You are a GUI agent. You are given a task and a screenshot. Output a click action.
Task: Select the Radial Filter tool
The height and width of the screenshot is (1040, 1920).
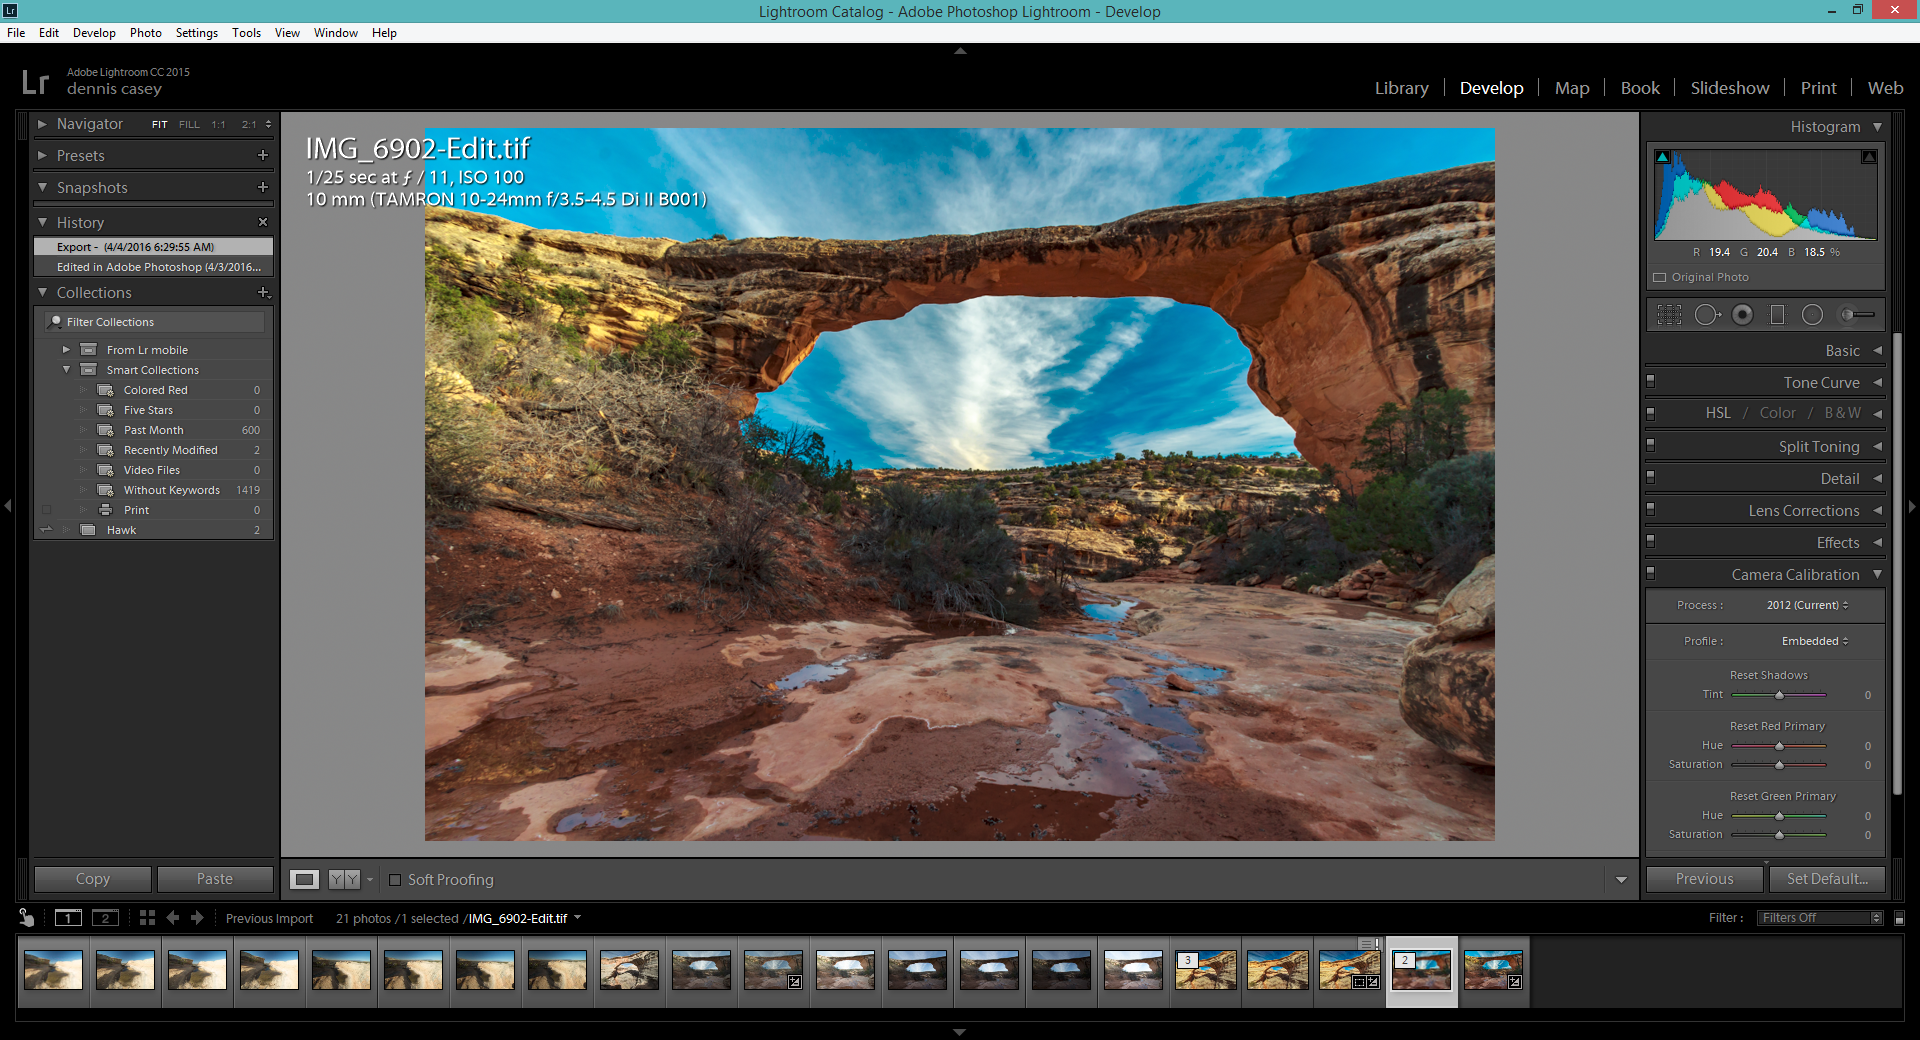(1812, 315)
